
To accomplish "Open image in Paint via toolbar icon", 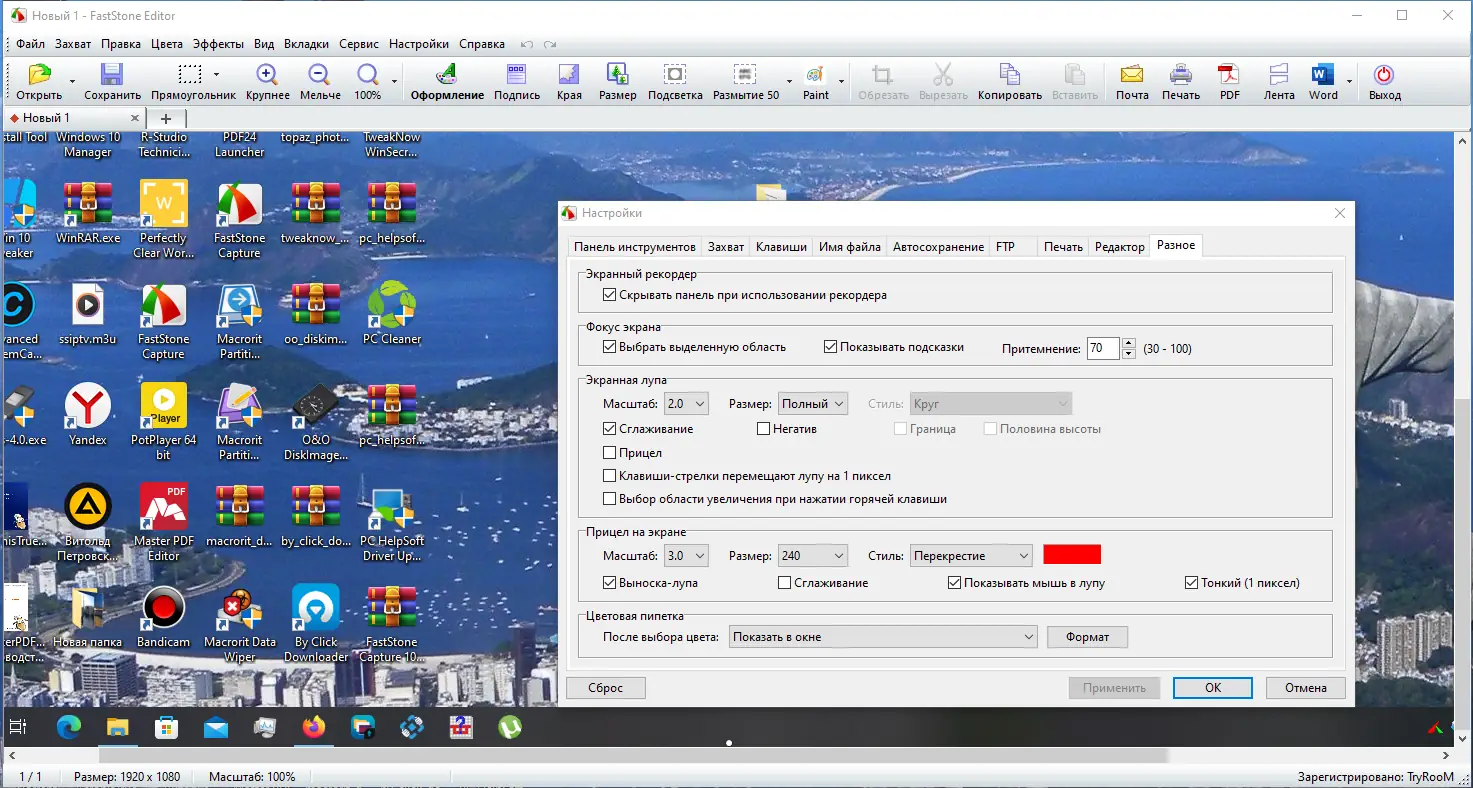I will point(815,75).
